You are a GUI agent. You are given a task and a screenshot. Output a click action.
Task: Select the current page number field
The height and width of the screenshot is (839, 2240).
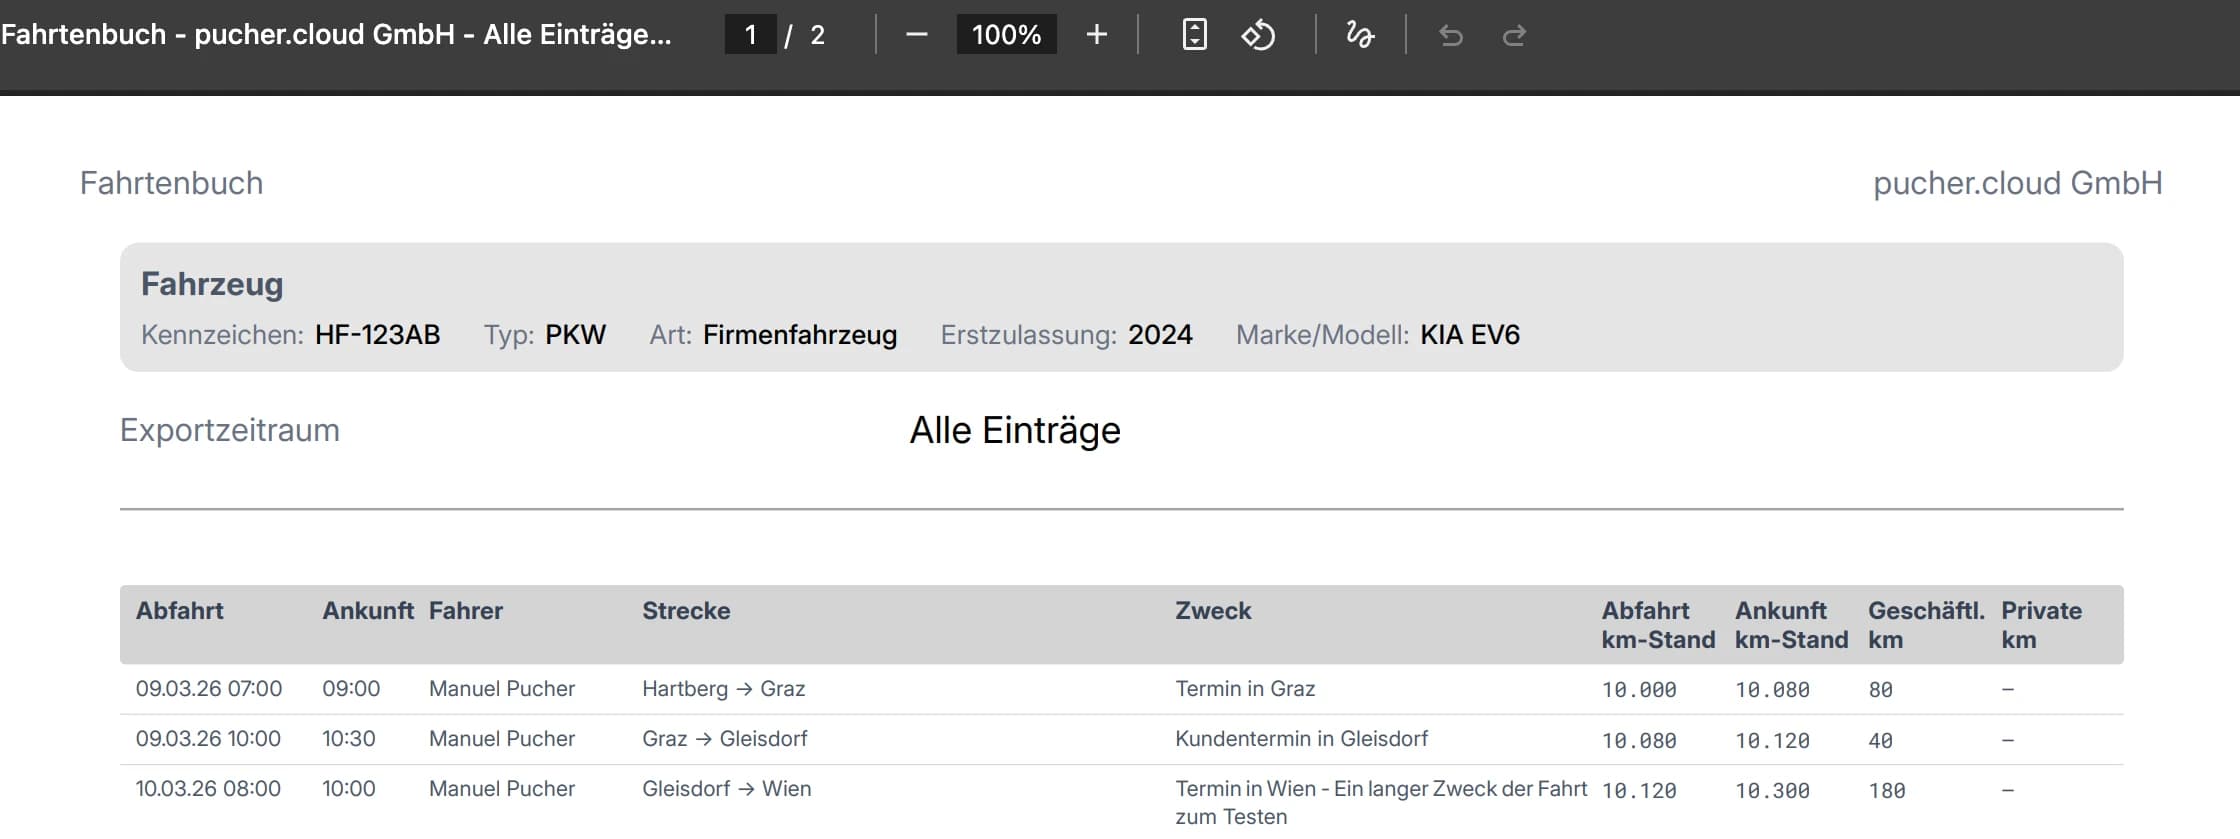pyautogui.click(x=751, y=35)
